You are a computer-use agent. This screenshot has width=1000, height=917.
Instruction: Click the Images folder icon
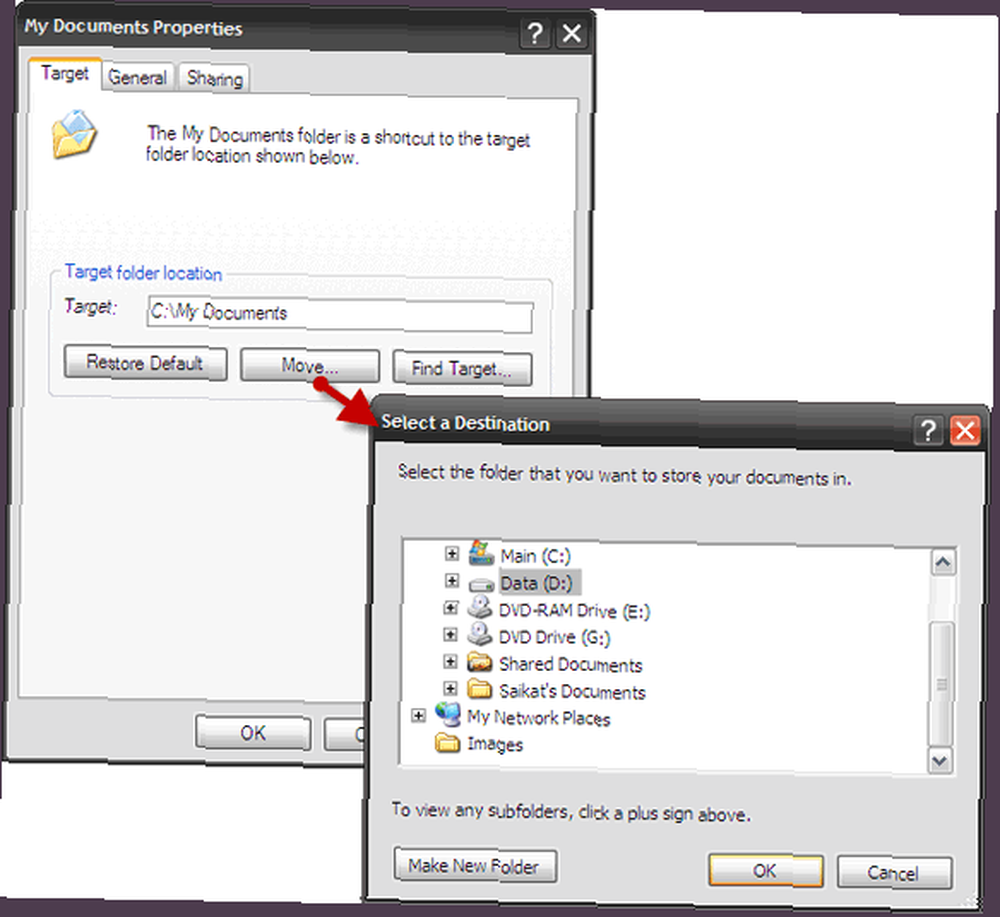(448, 743)
